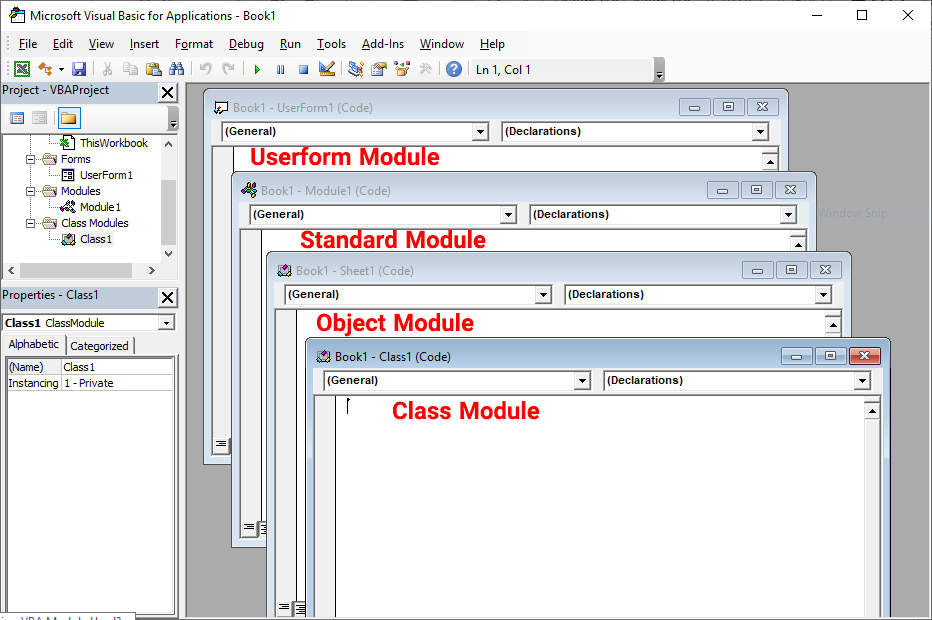
Task: Click scroll-up arrow in Class1 code window
Action: click(872, 411)
